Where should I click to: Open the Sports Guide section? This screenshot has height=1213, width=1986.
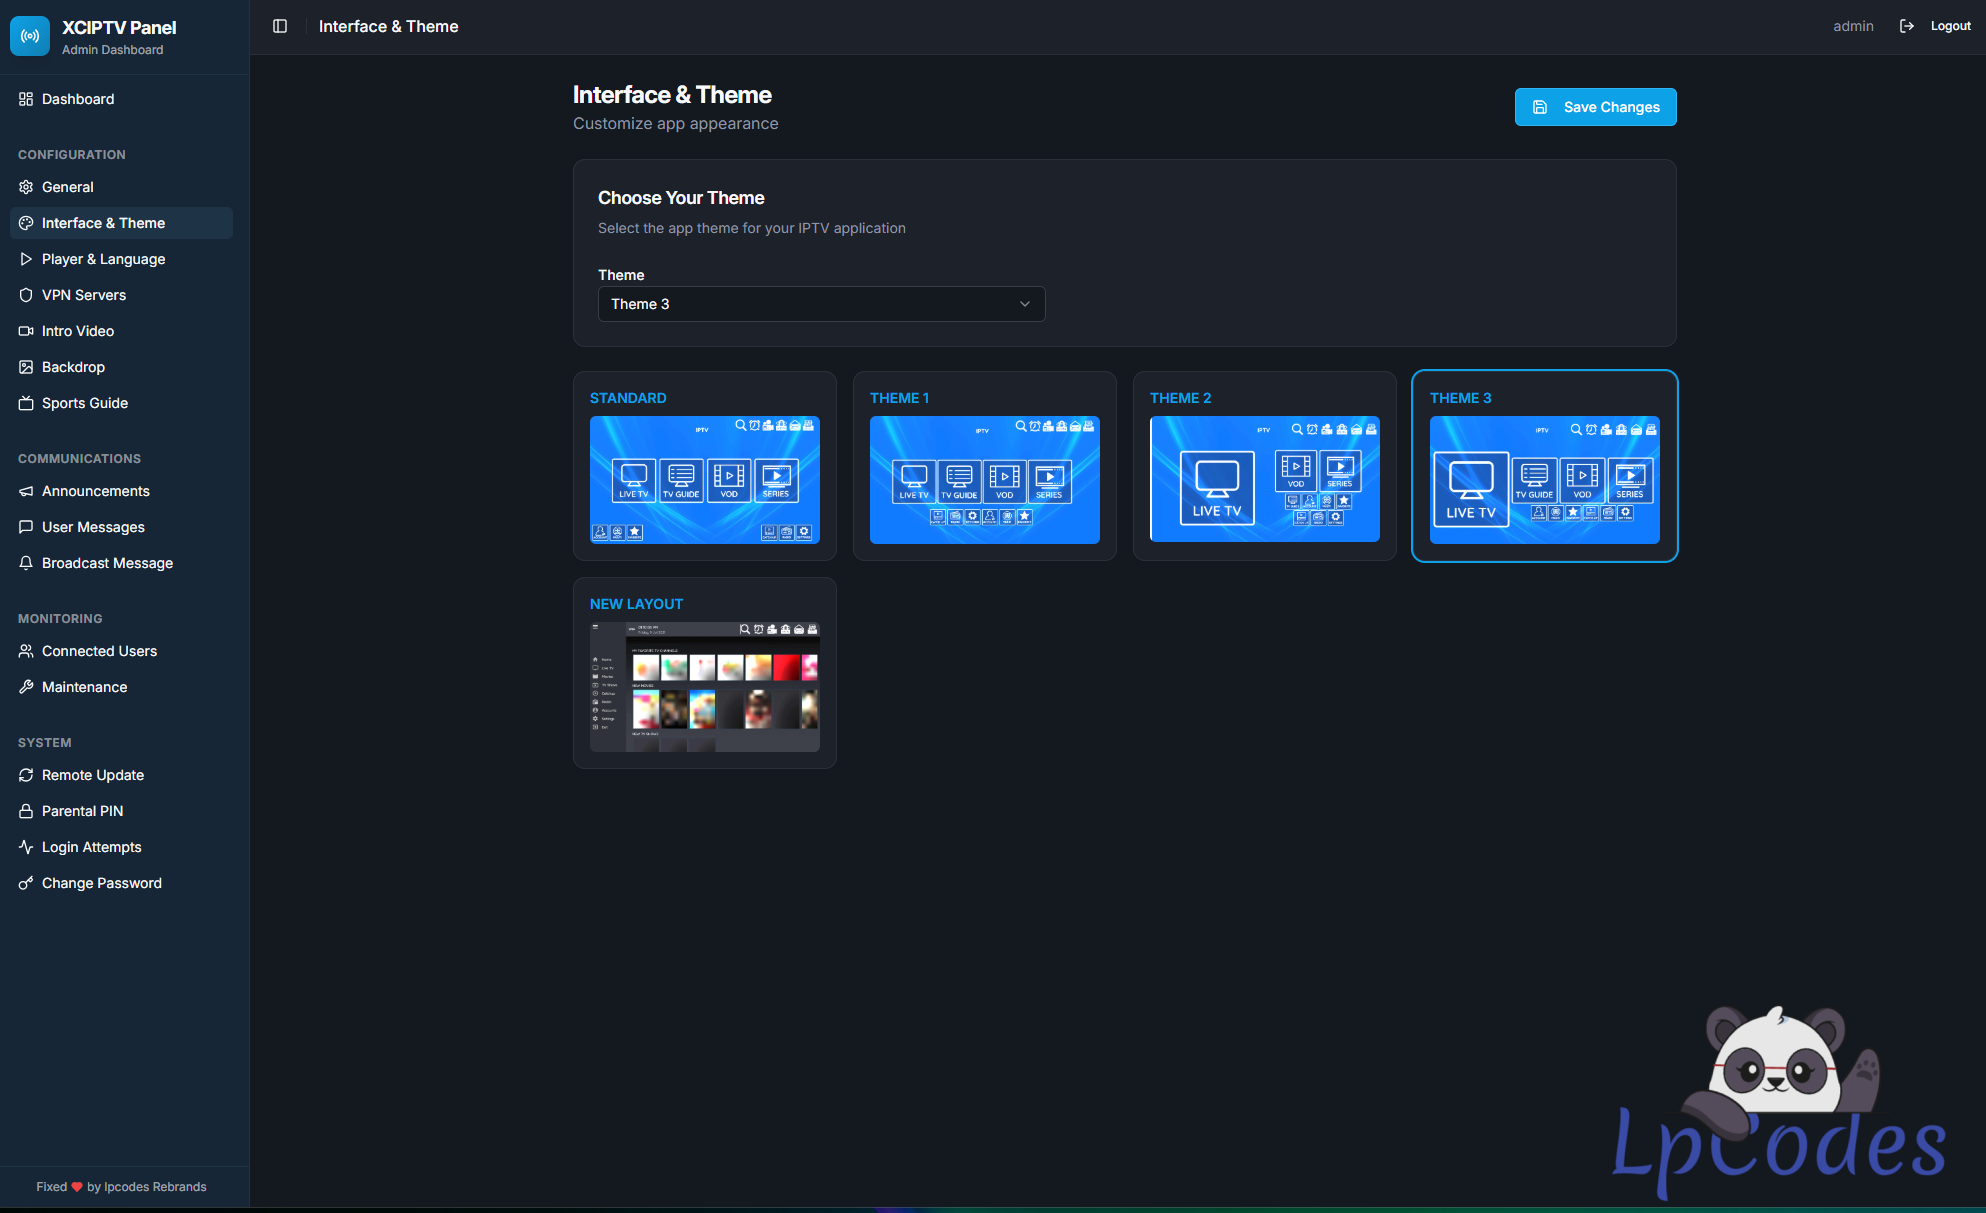[85, 403]
